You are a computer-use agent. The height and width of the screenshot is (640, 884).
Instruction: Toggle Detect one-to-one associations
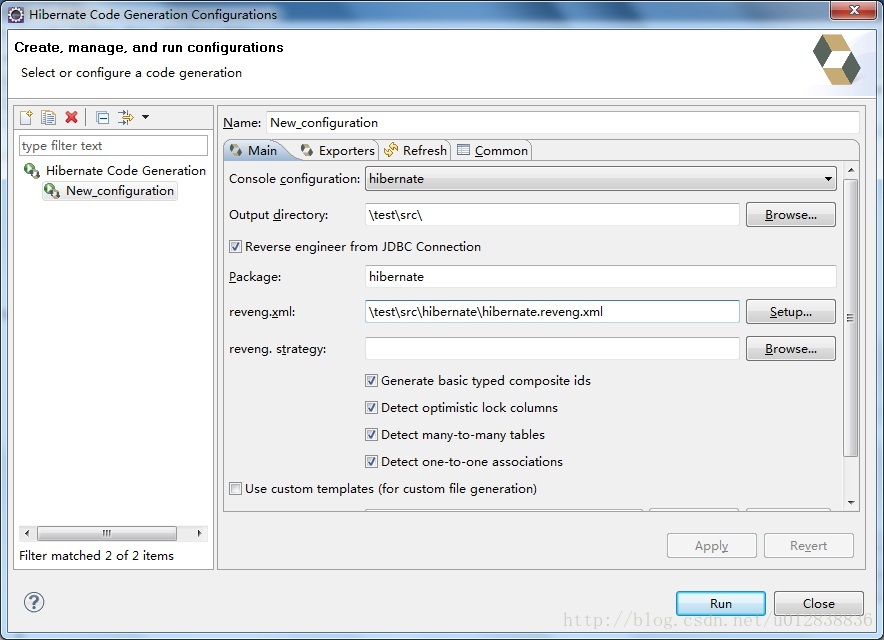pyautogui.click(x=371, y=462)
